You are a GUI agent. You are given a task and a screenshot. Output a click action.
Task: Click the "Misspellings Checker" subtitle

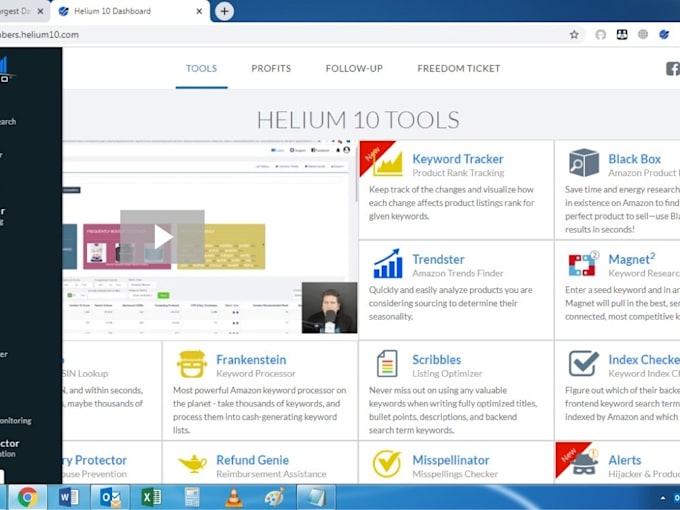(454, 474)
